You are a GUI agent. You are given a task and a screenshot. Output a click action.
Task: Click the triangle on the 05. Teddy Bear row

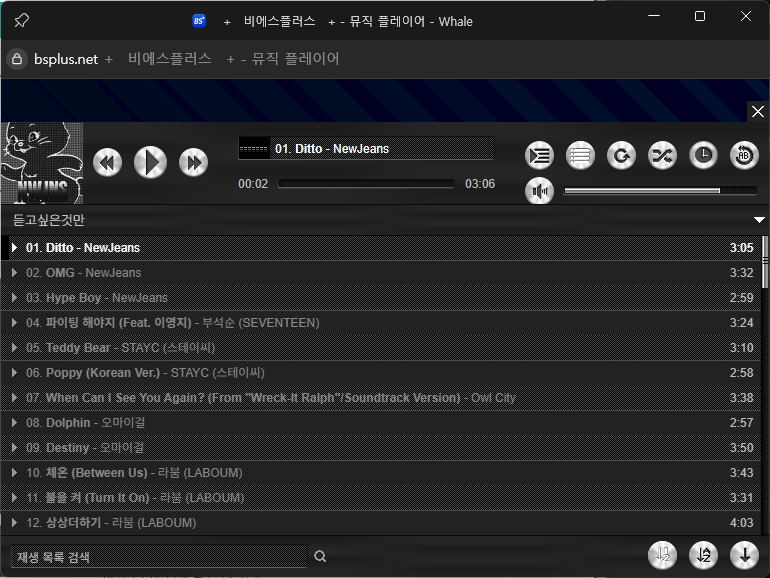[14, 348]
